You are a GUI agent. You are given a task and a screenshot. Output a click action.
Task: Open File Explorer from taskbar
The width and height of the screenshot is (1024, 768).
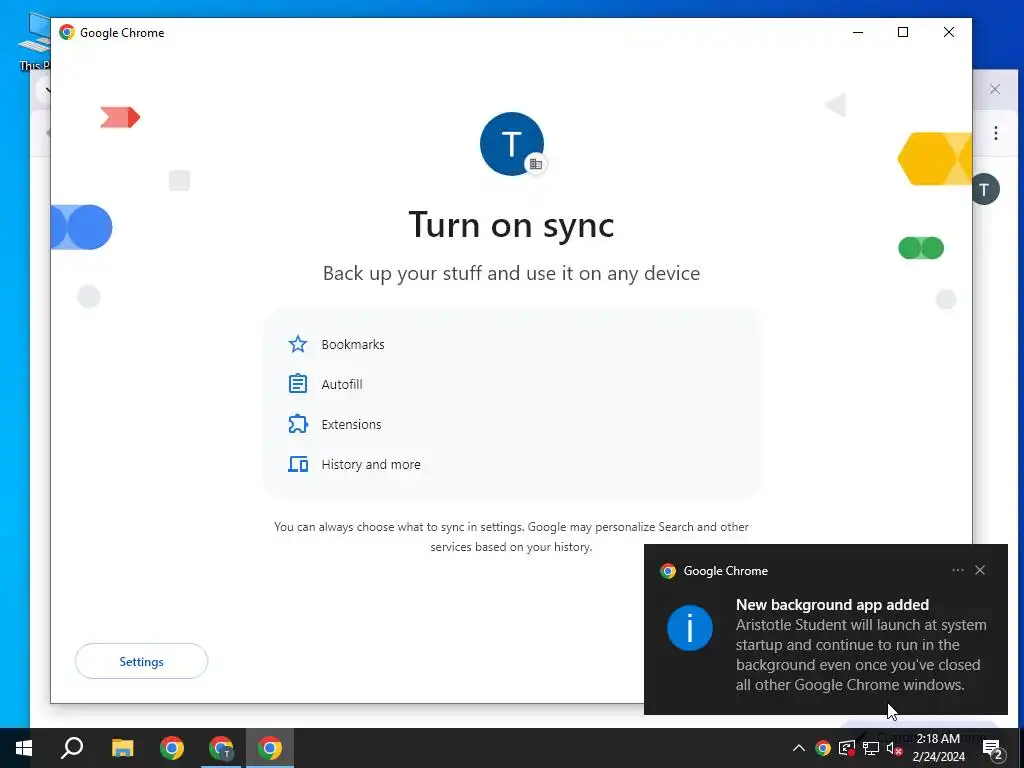122,748
